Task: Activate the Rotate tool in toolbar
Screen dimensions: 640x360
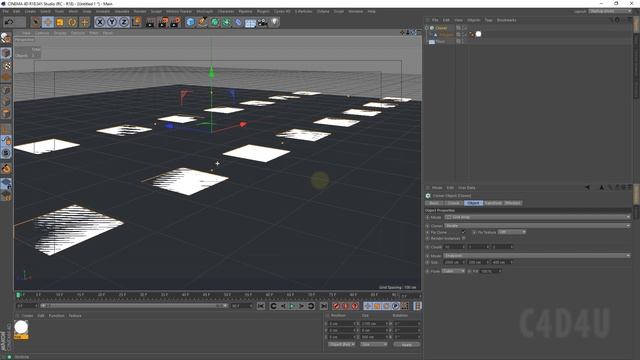Action: 72,22
